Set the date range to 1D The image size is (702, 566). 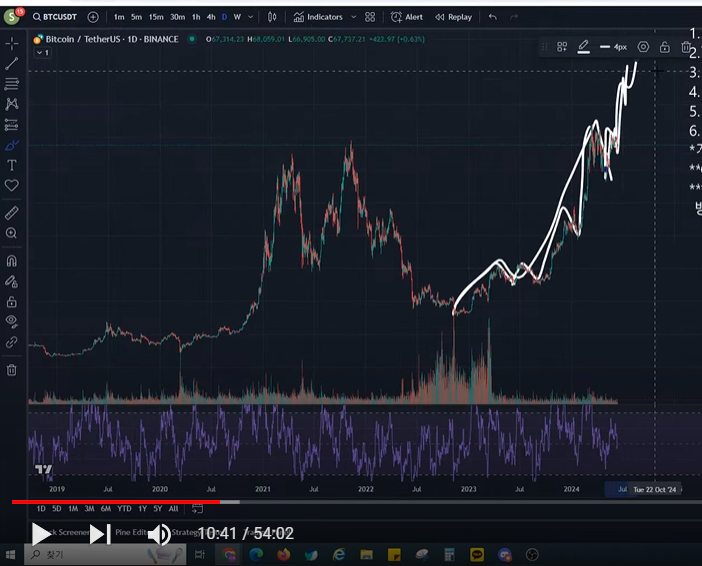click(41, 508)
